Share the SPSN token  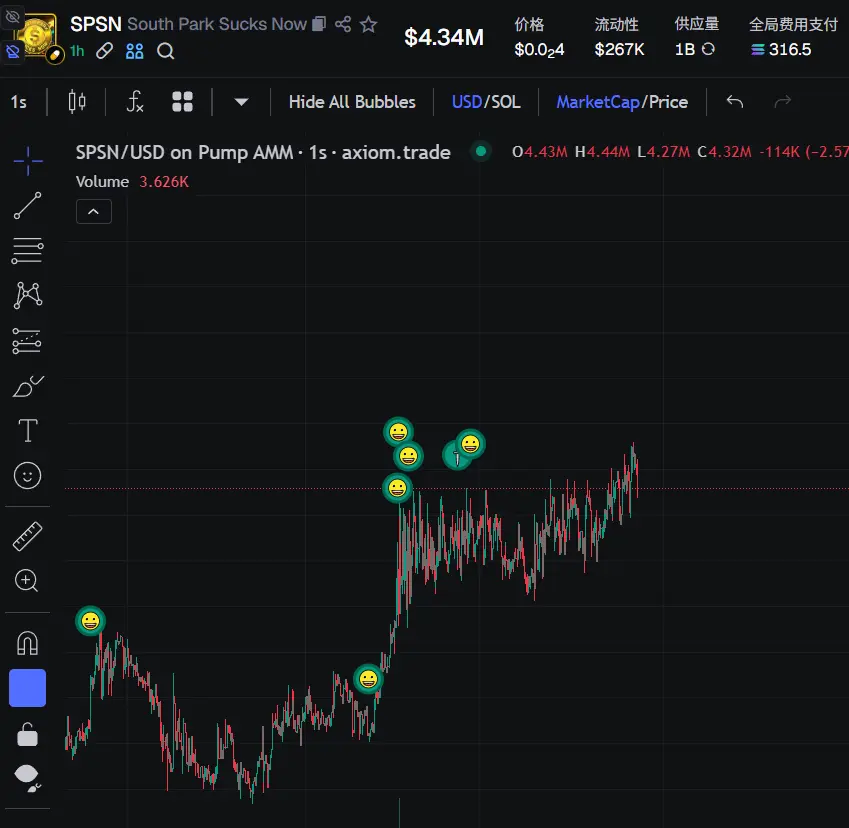coord(343,24)
